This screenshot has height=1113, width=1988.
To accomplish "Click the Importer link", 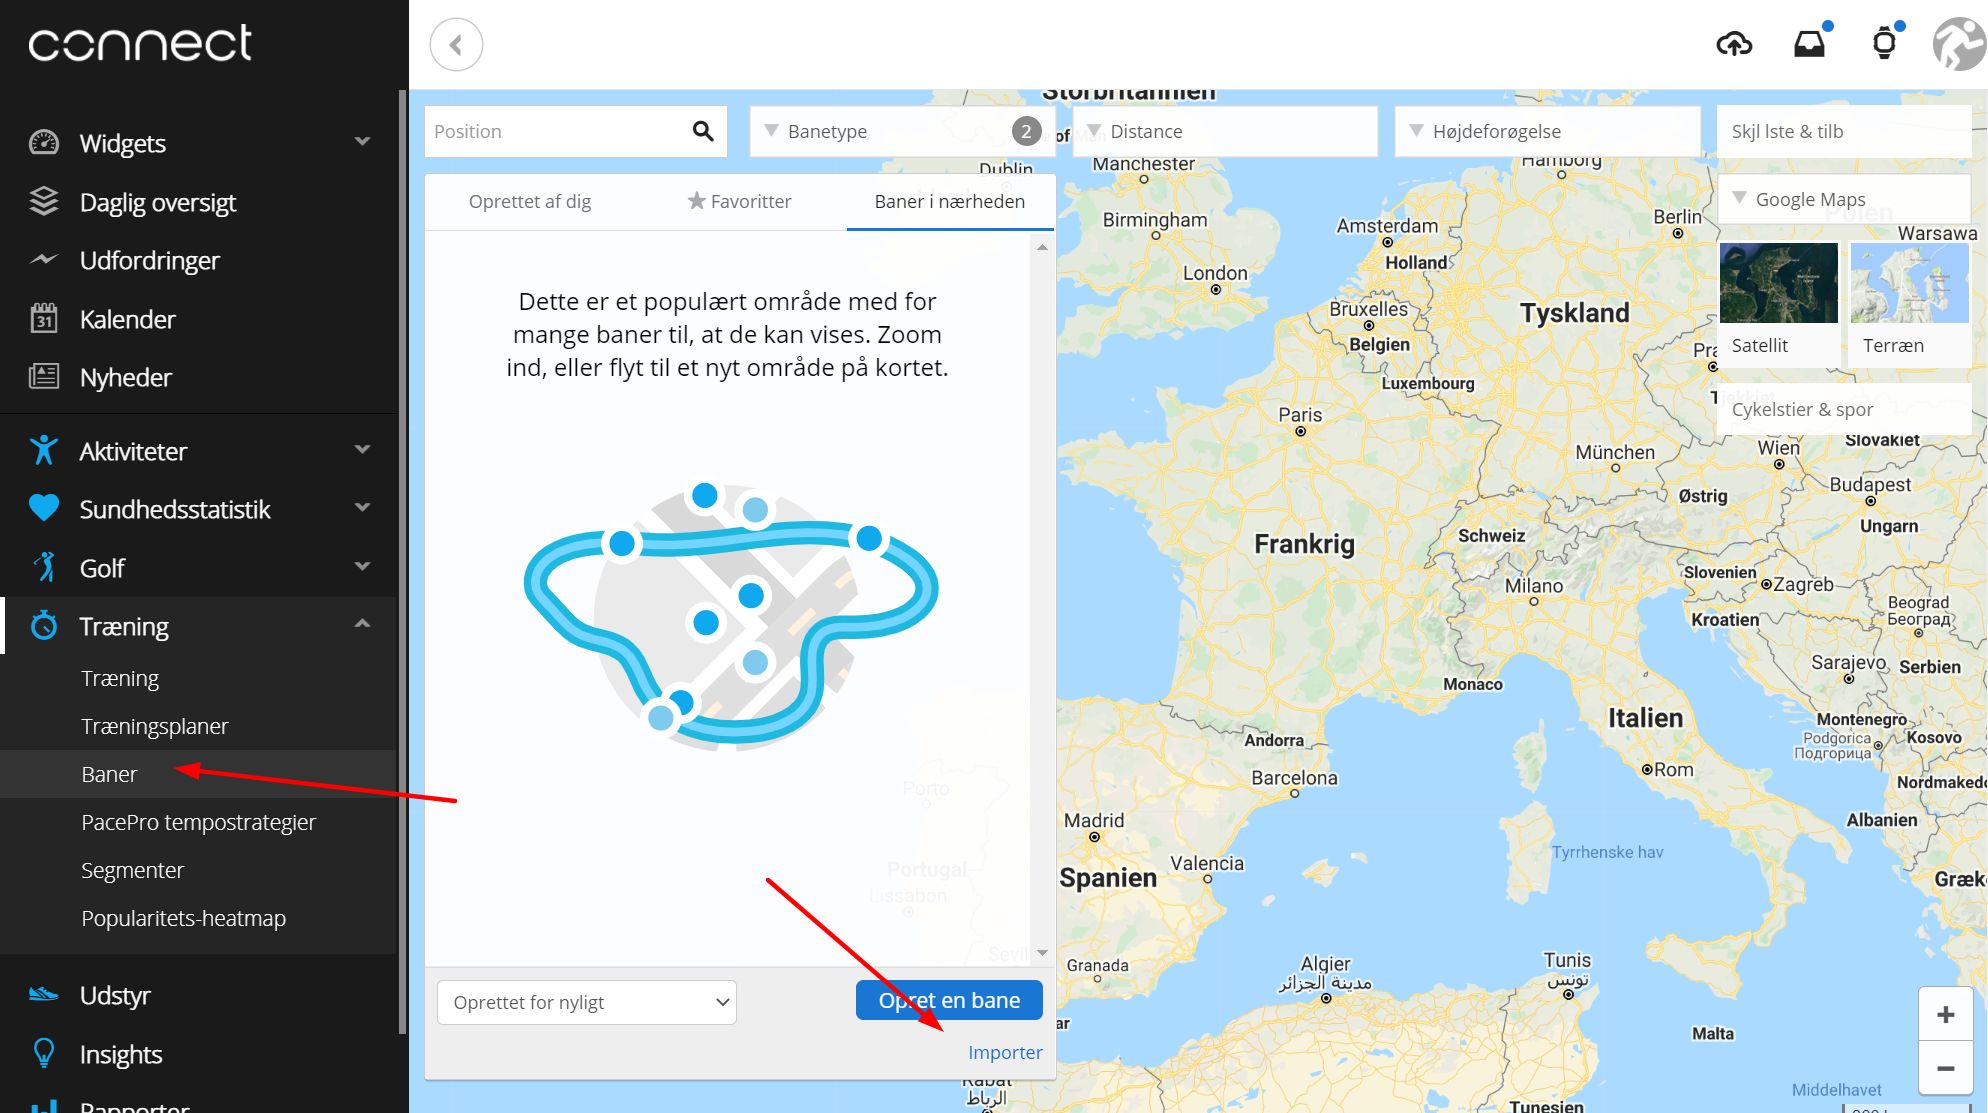I will (1004, 1050).
